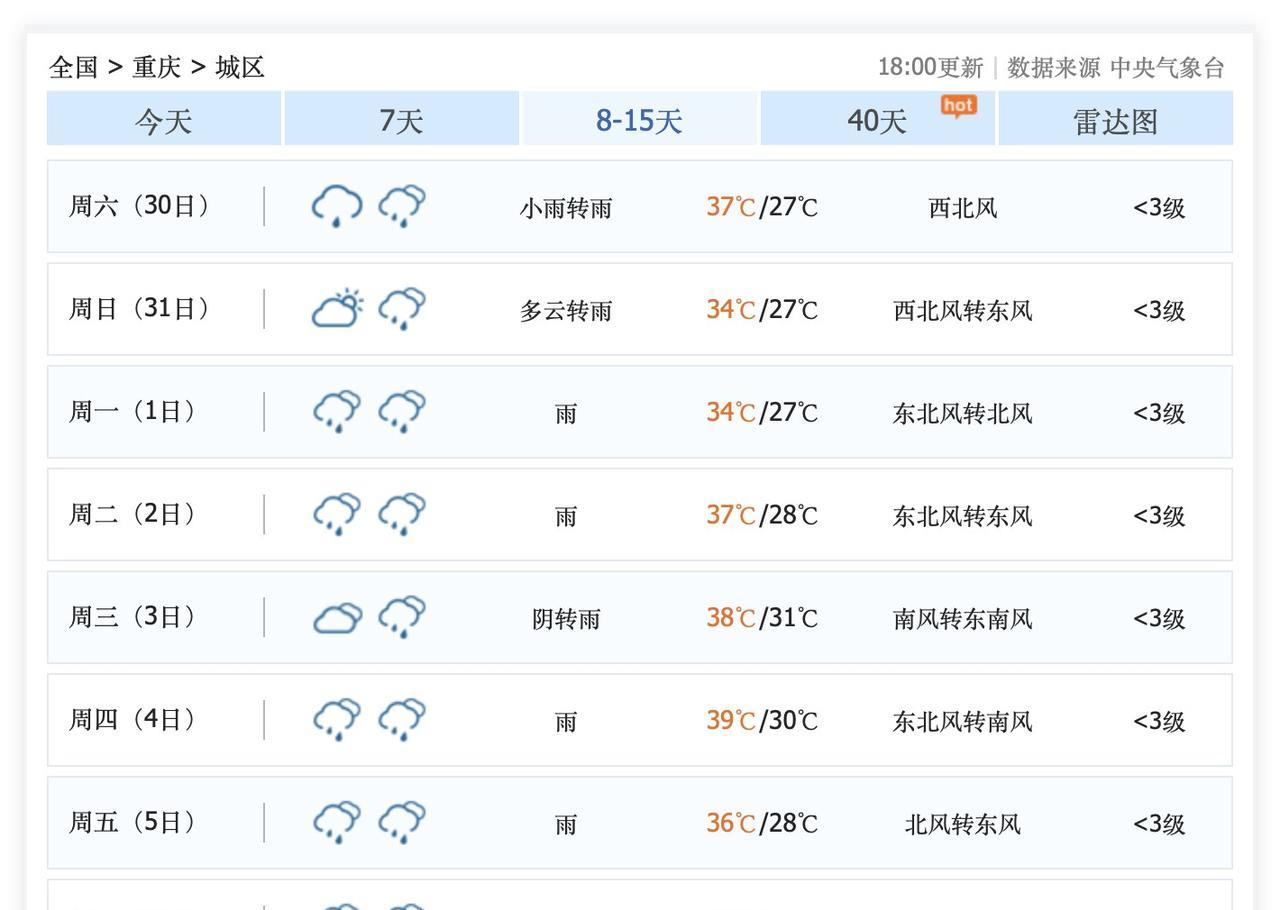The image size is (1280, 910).
Task: Click the first rain icon for 周二 2日
Action: click(337, 515)
